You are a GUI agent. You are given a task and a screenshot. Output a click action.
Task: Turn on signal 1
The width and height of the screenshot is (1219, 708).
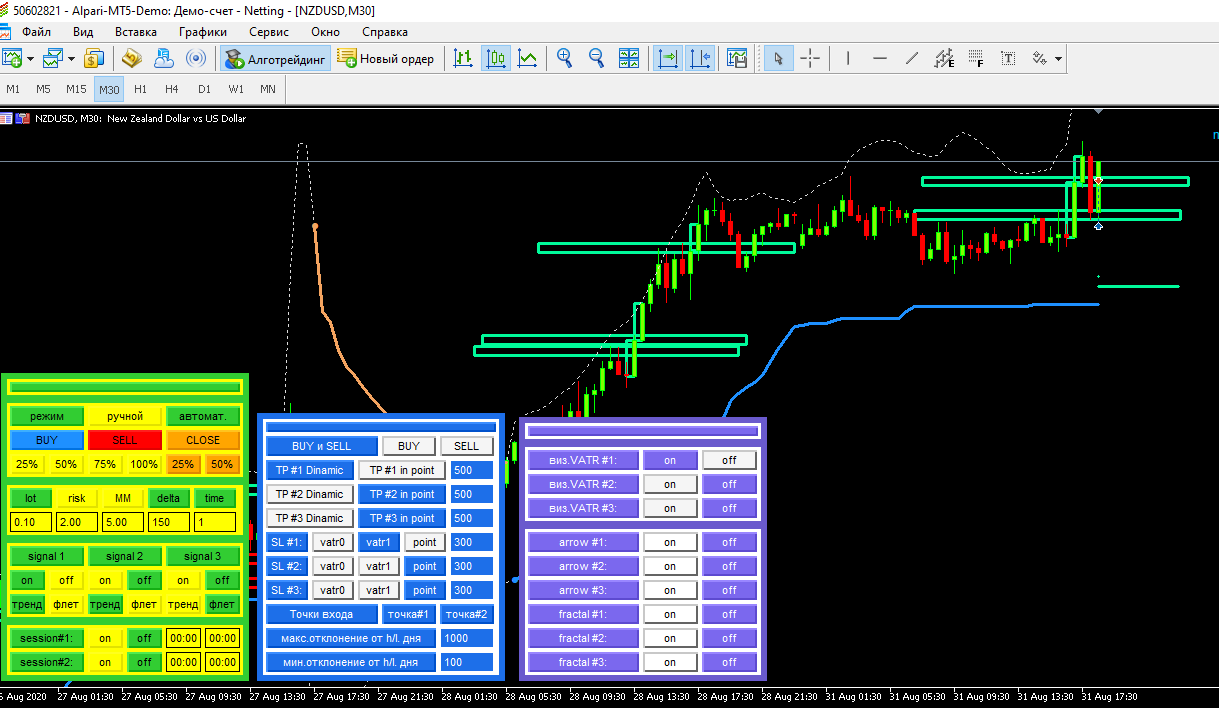click(x=27, y=580)
